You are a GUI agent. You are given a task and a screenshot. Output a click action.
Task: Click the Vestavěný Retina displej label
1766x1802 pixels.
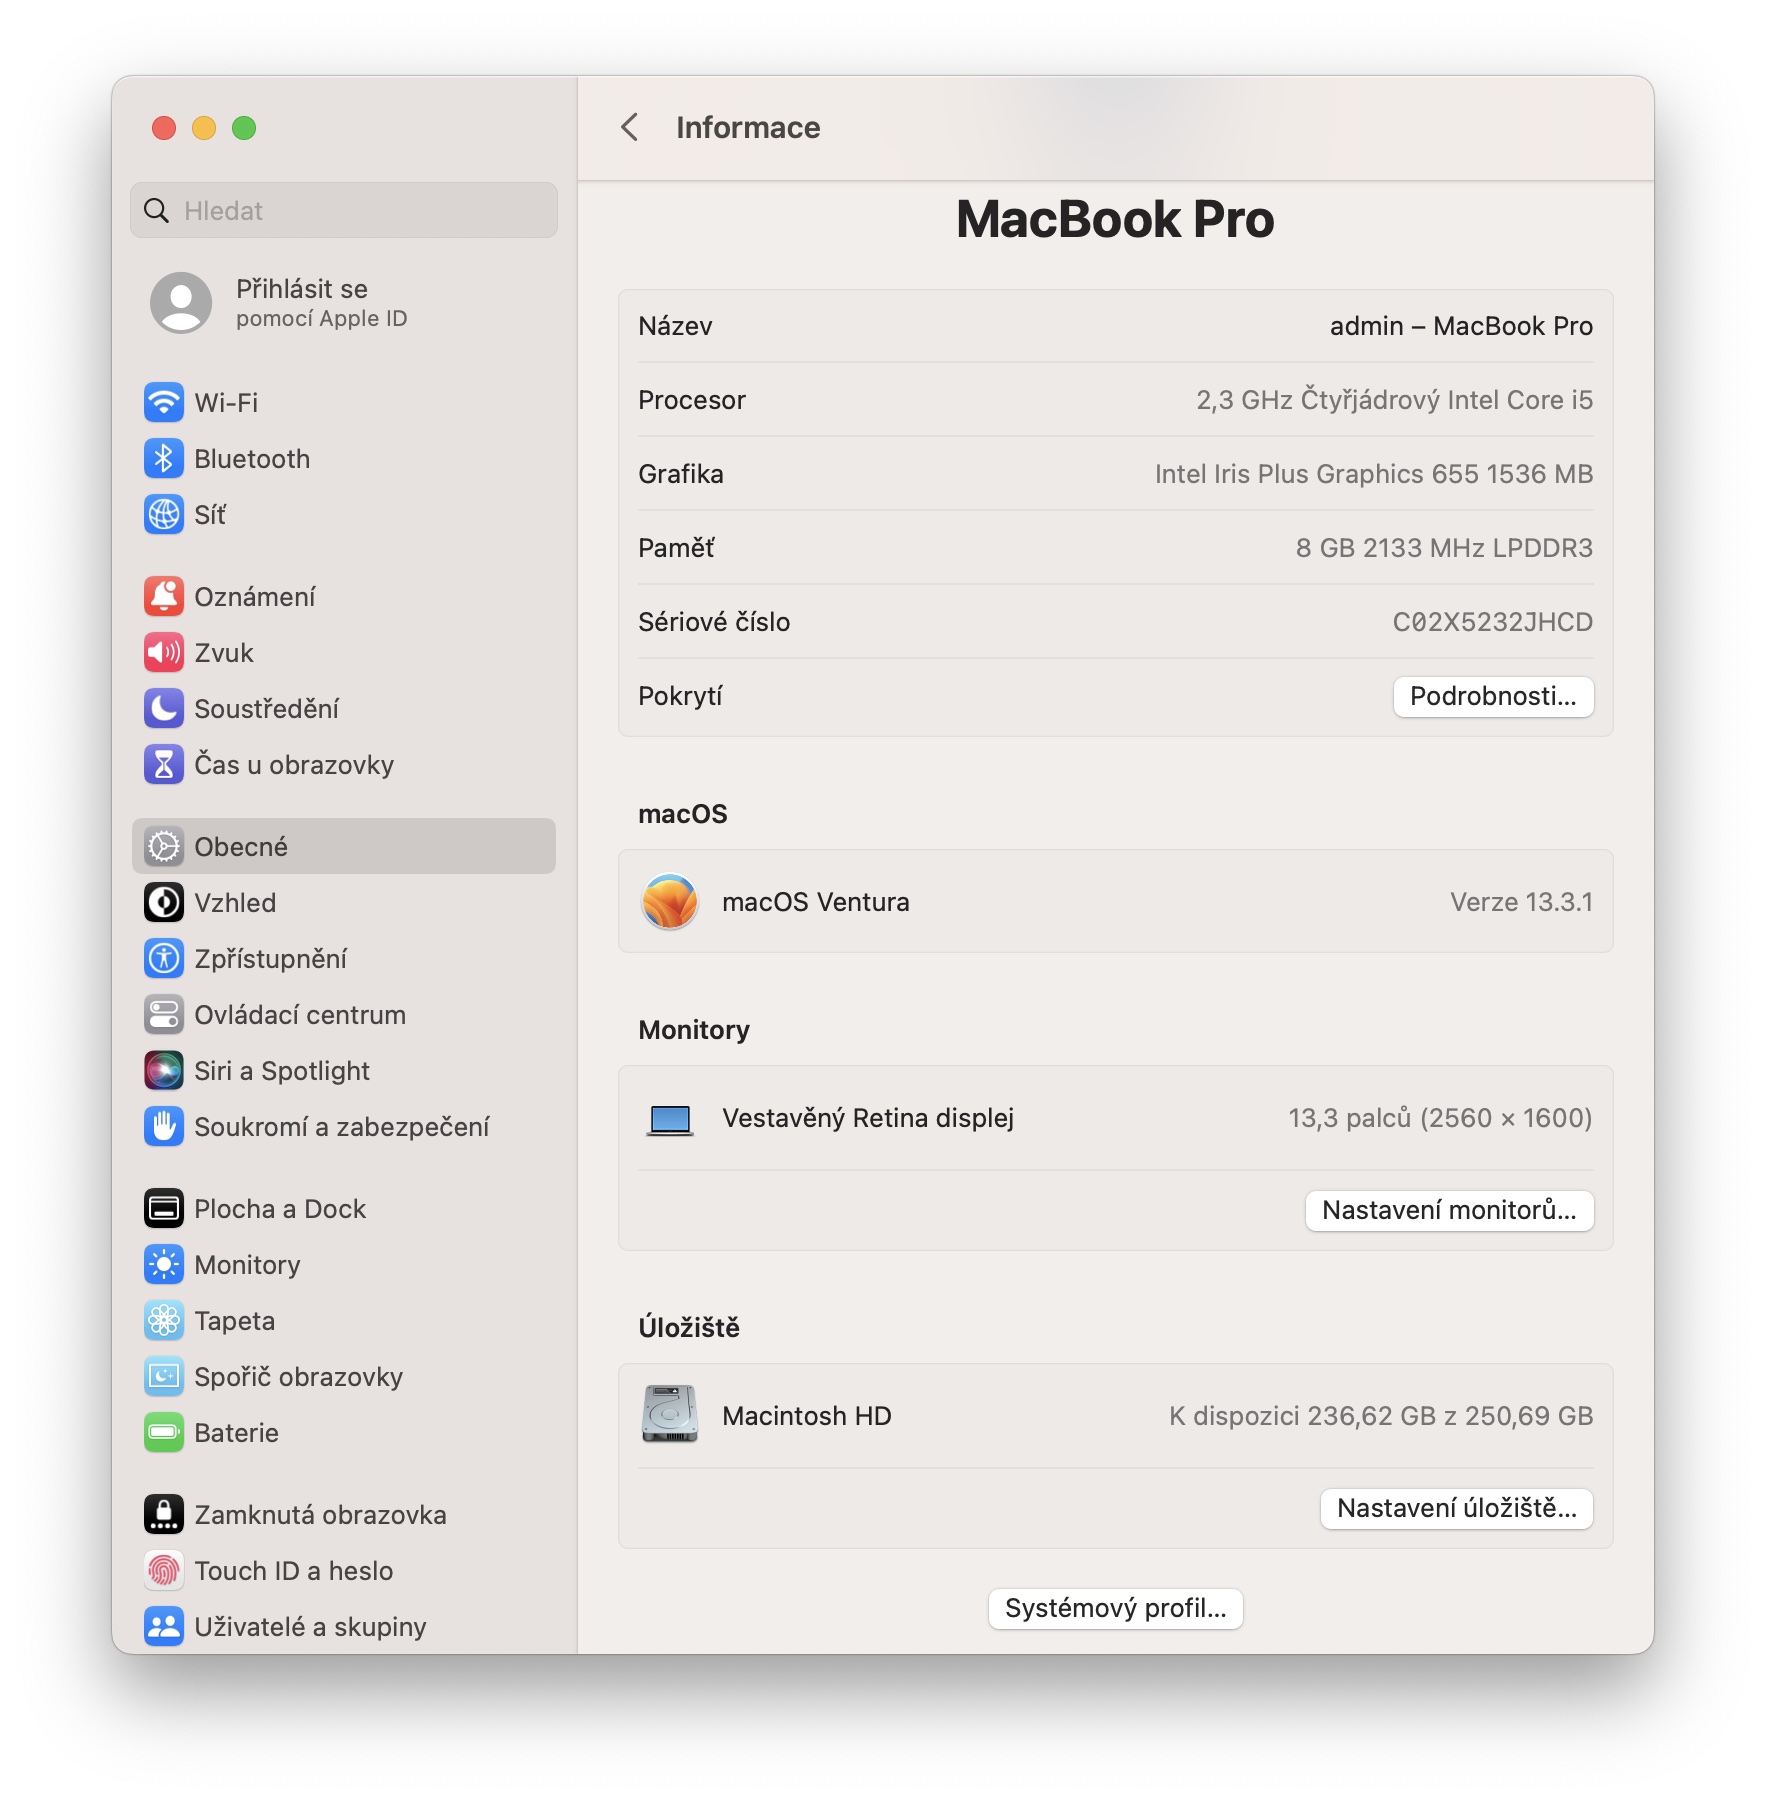click(868, 1118)
